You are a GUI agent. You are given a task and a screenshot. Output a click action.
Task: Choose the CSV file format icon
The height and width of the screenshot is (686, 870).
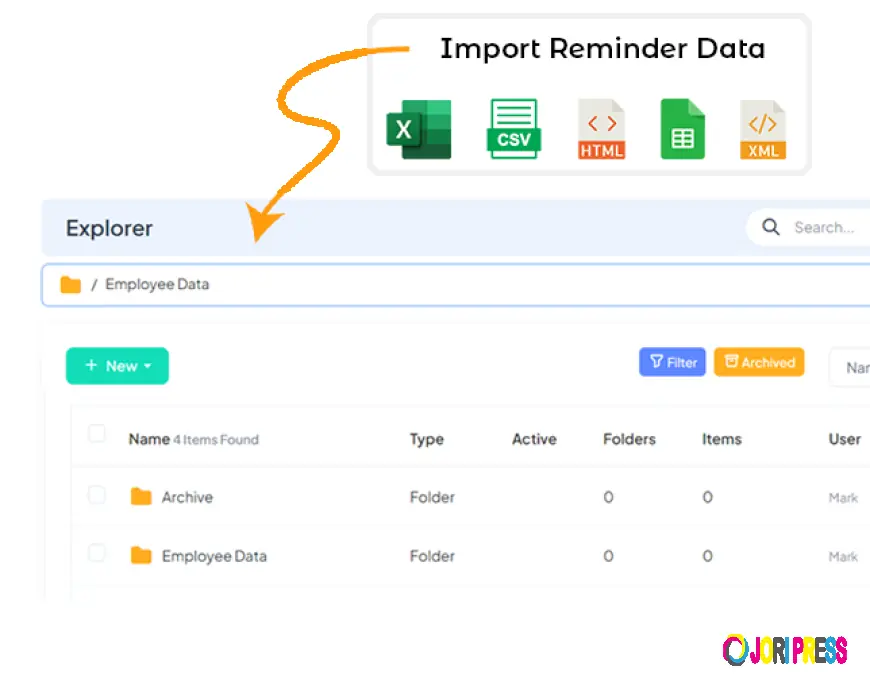[x=513, y=128]
